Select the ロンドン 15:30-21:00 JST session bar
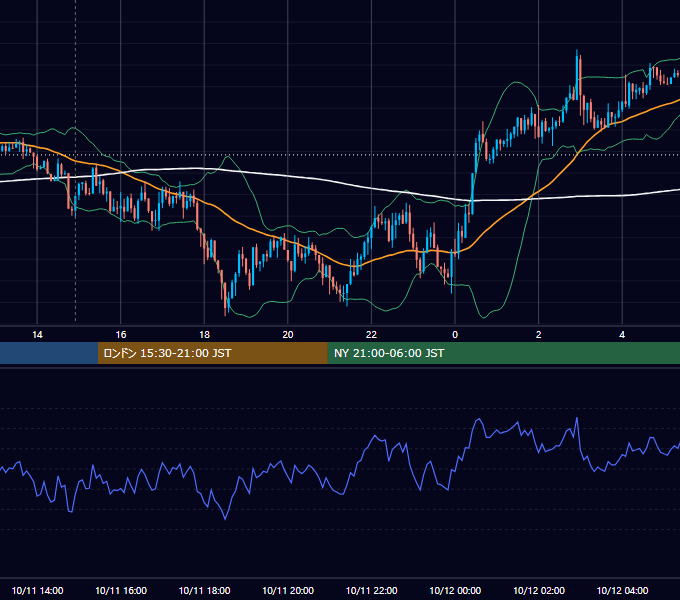680x600 pixels. pos(212,353)
